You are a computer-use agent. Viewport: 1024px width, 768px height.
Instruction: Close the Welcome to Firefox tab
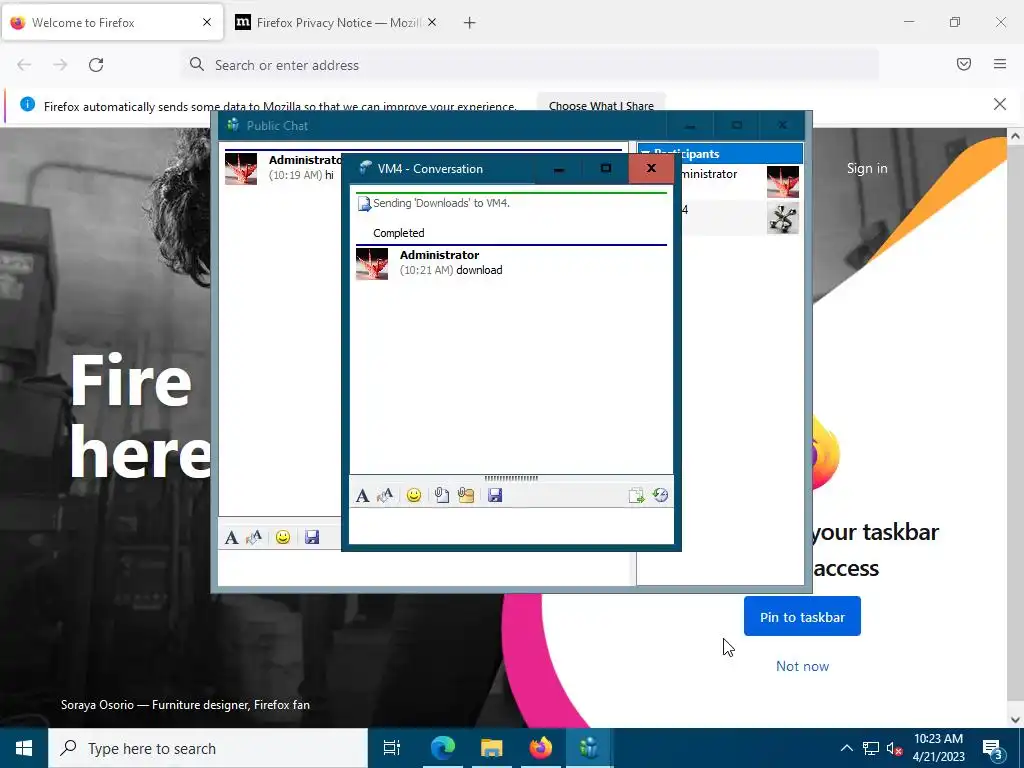point(207,22)
